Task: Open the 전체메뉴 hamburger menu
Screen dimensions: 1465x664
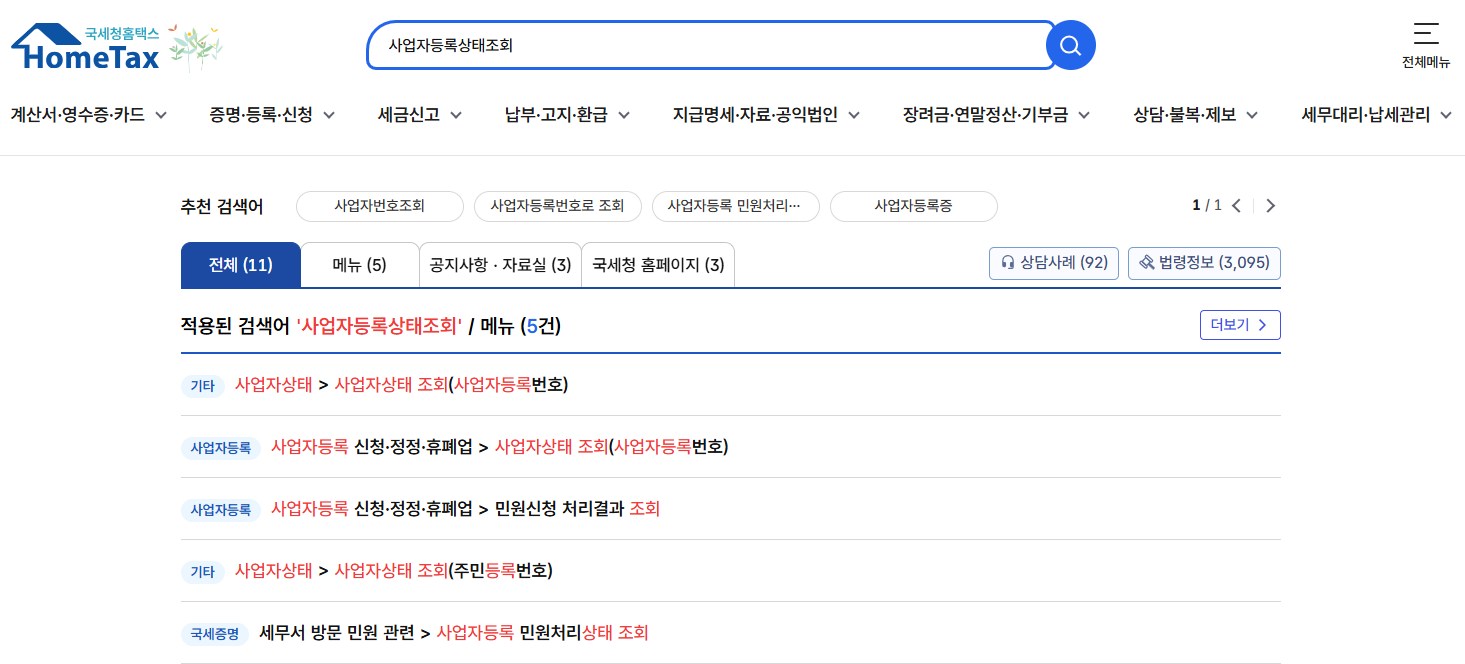Action: 1426,44
